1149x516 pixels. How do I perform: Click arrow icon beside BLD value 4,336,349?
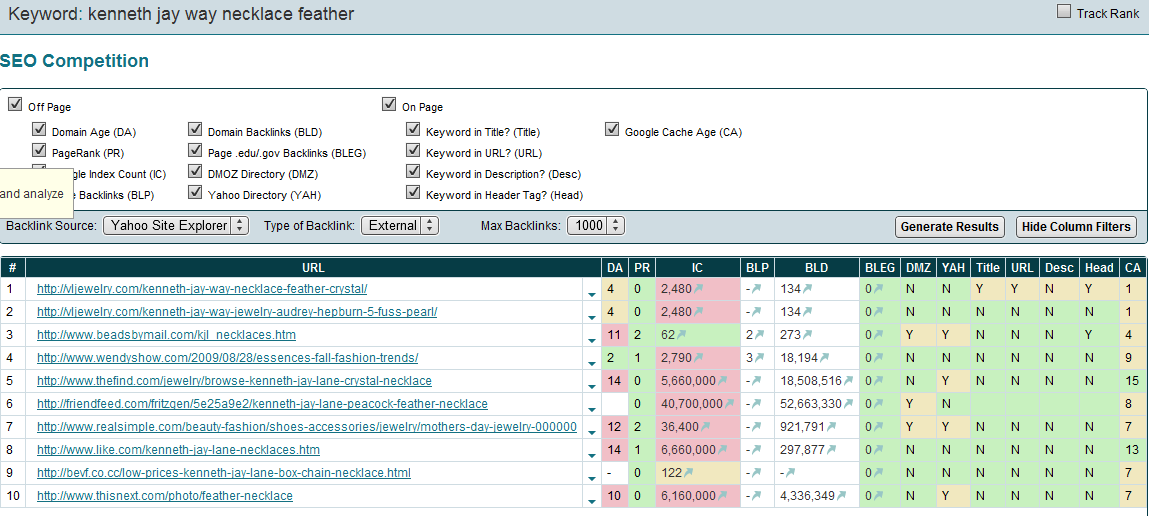(x=840, y=496)
